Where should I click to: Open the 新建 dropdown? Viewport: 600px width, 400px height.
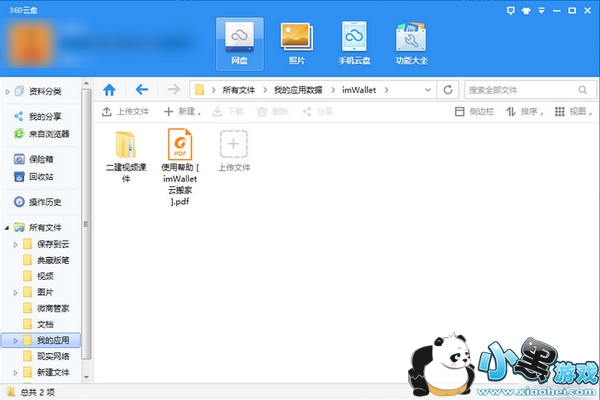click(x=182, y=111)
